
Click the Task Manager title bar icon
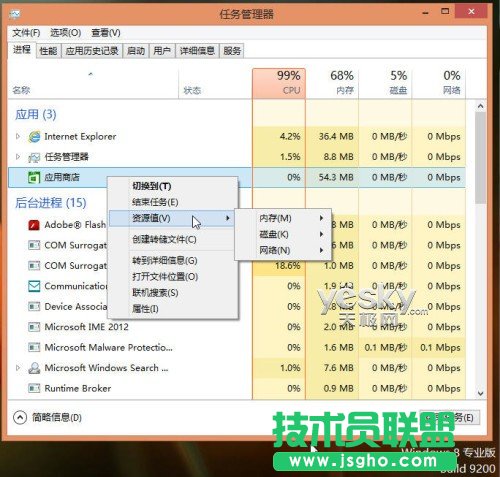[x=15, y=14]
